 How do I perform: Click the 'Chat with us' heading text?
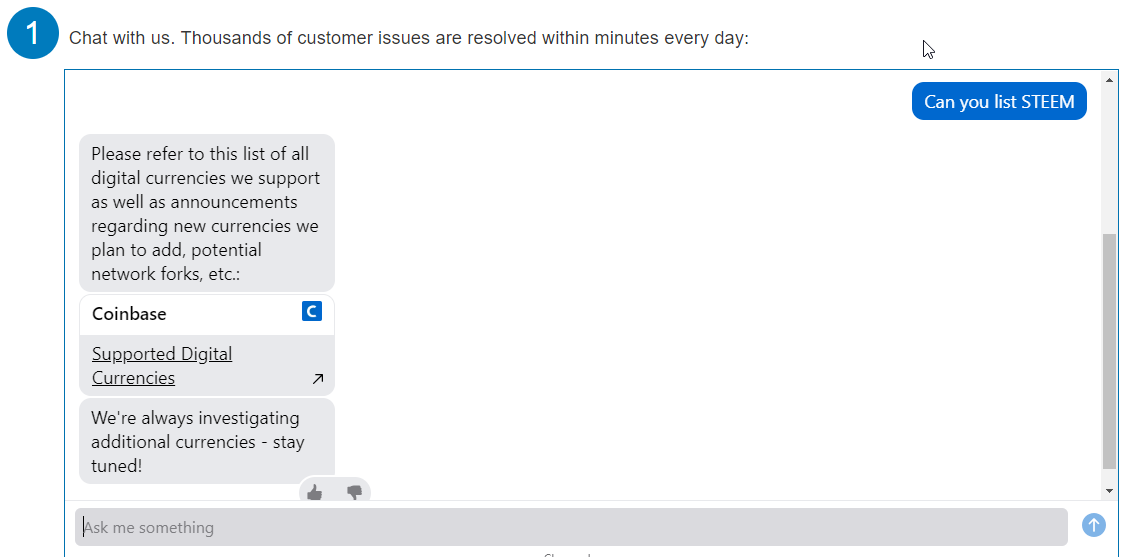click(408, 38)
